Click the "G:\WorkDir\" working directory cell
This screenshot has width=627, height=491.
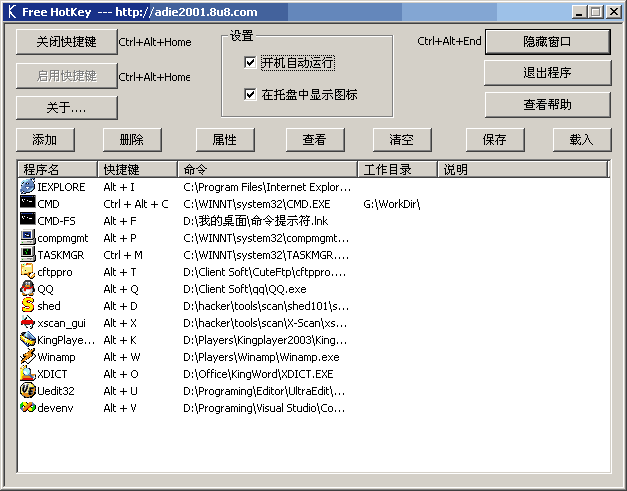[391, 204]
